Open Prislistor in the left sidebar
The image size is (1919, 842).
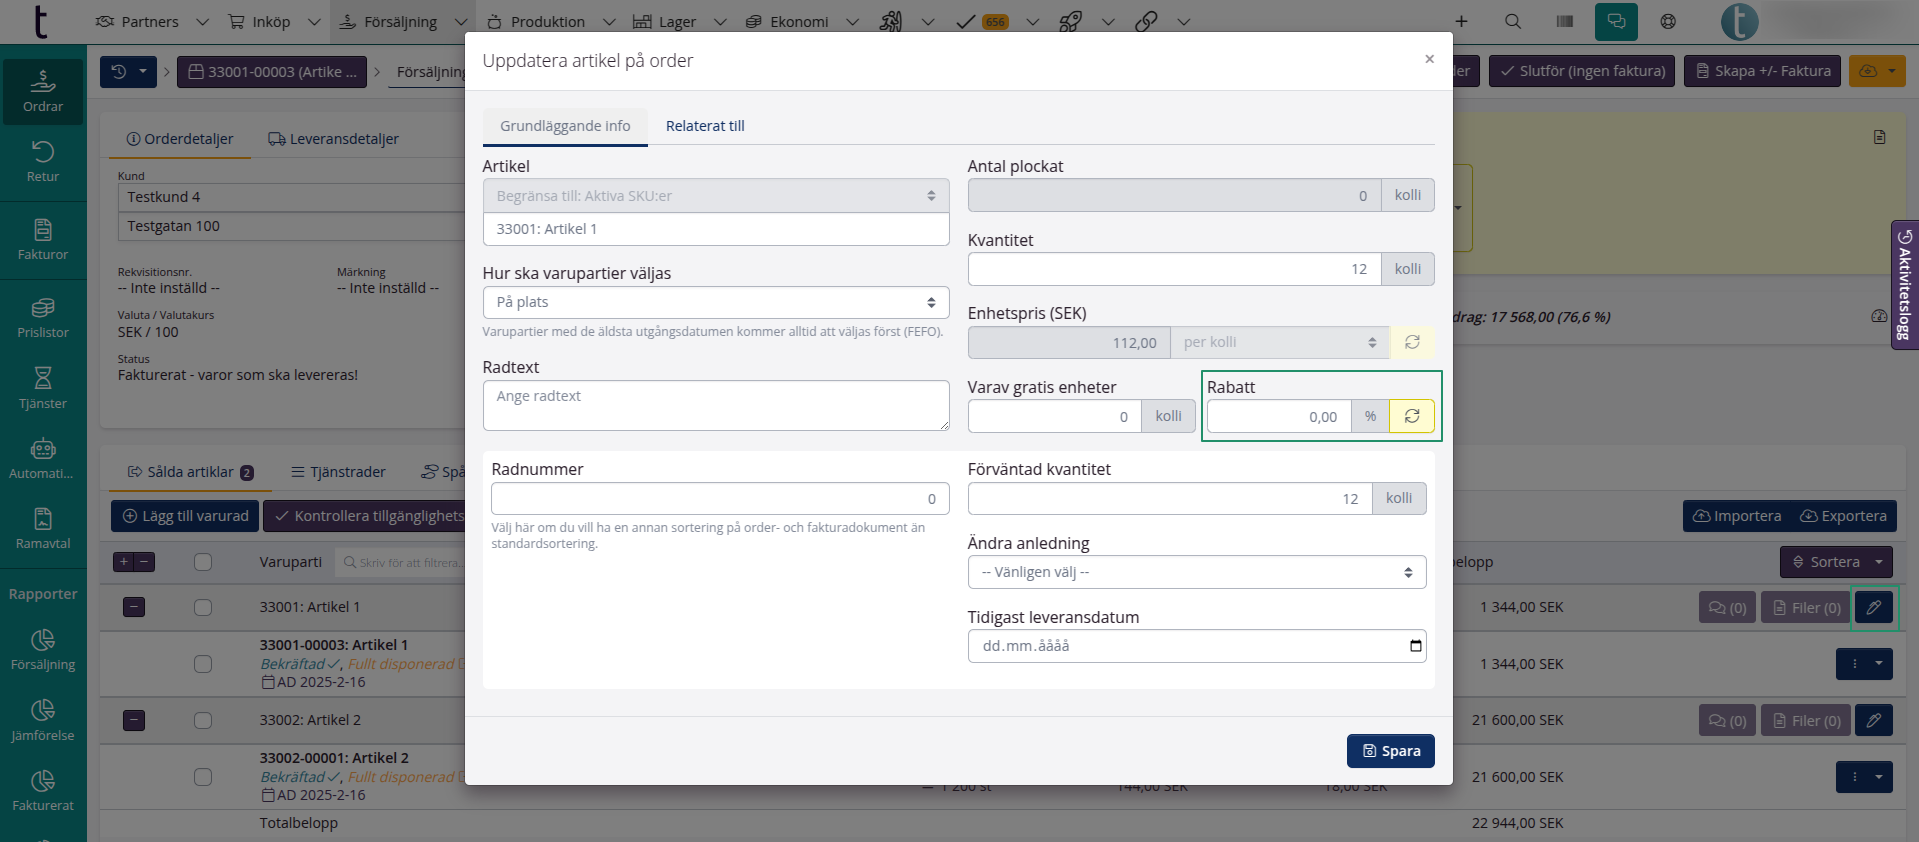click(43, 317)
